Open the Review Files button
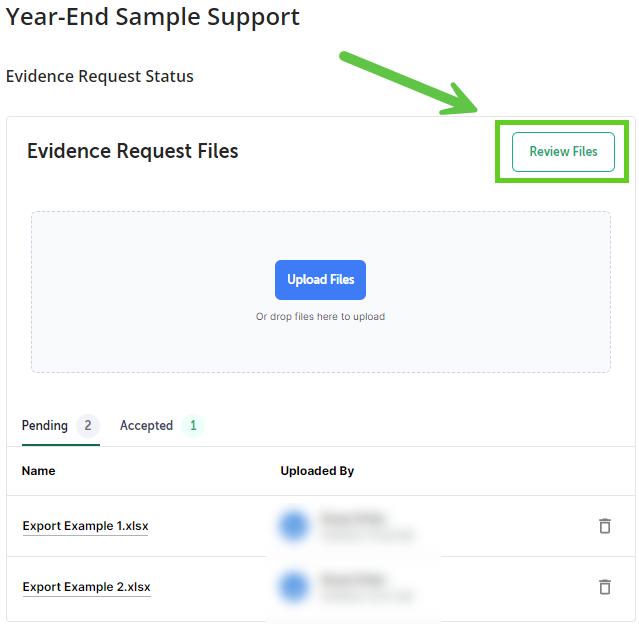This screenshot has height=624, width=639. click(x=563, y=152)
